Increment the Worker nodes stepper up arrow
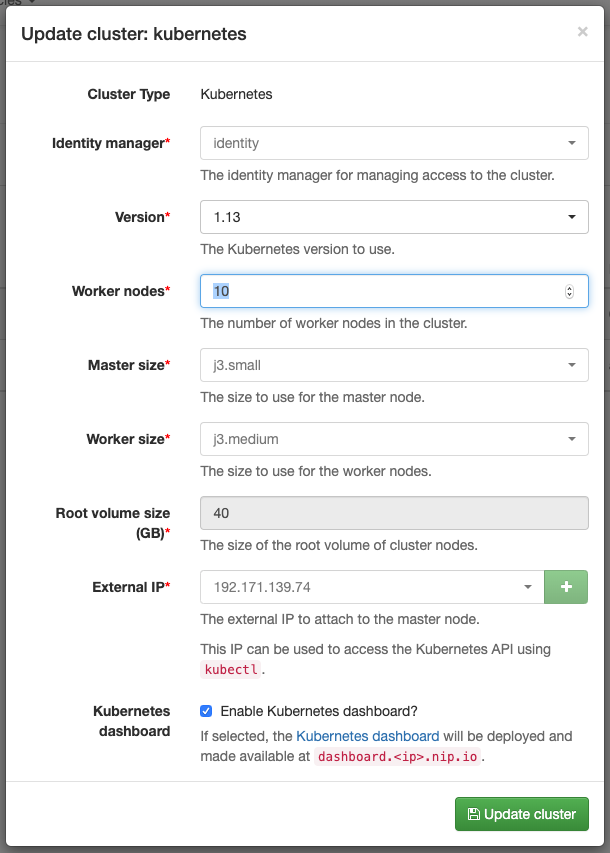The width and height of the screenshot is (610, 853). click(x=570, y=287)
